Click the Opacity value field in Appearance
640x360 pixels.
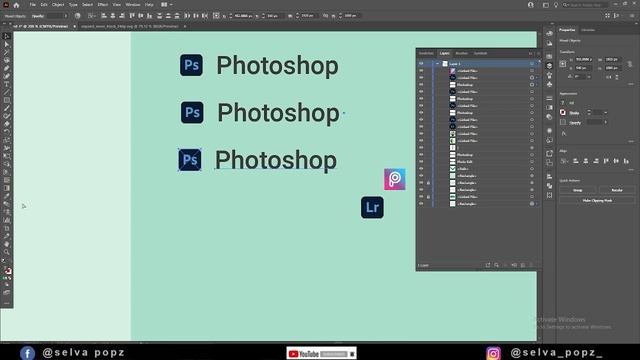tap(594, 122)
